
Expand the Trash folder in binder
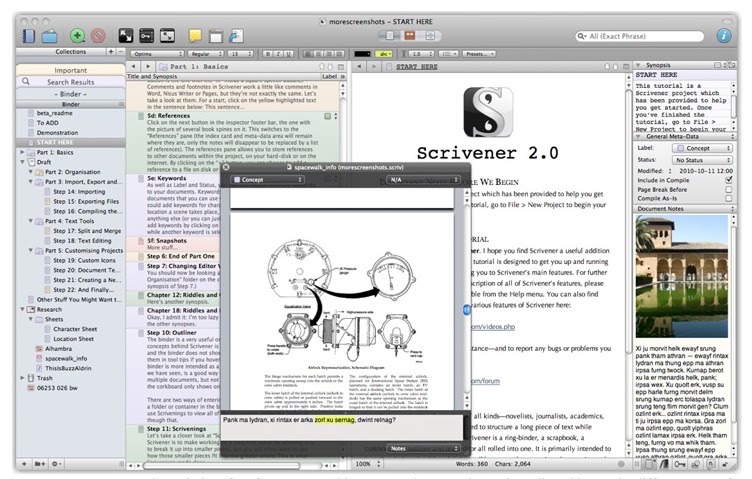(22, 378)
